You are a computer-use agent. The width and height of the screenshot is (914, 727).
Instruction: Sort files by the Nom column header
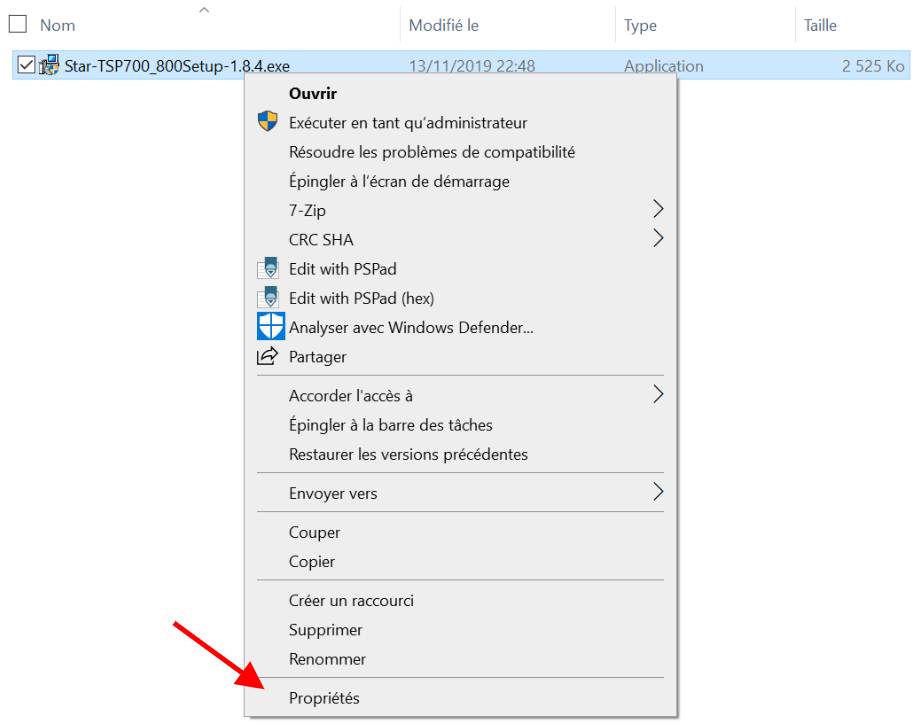[x=58, y=25]
